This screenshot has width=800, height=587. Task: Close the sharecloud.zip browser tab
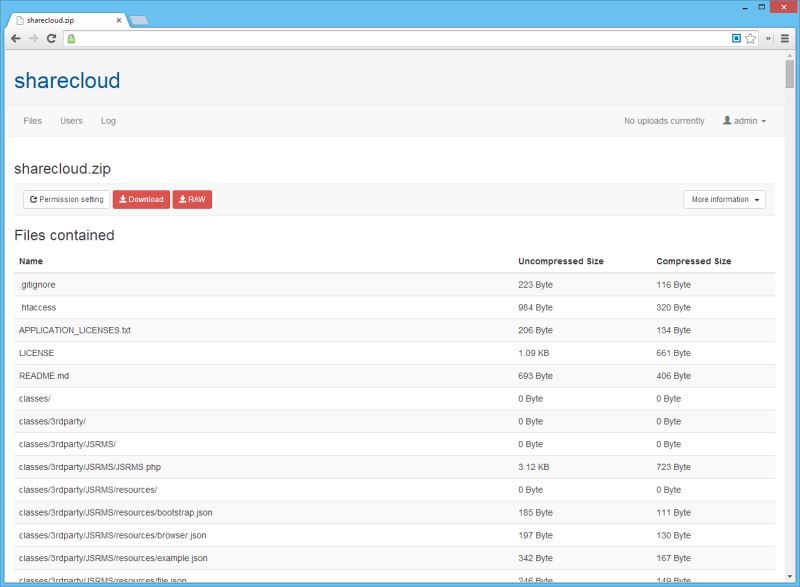[x=118, y=20]
